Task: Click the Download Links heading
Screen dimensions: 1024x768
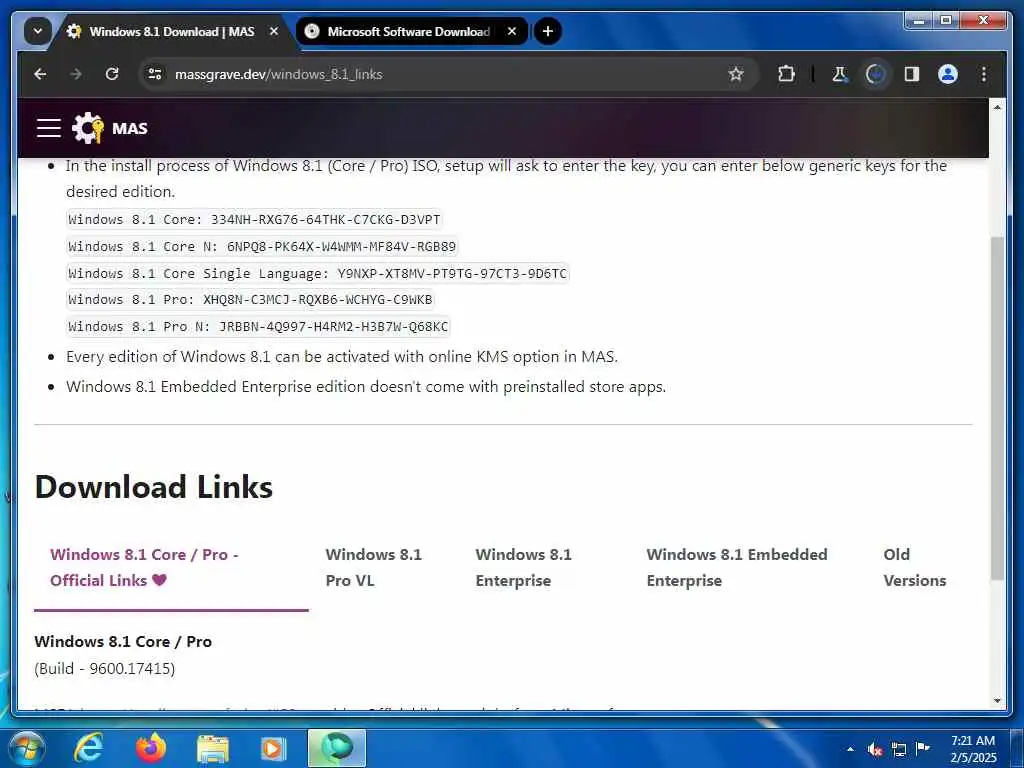Action: [153, 487]
